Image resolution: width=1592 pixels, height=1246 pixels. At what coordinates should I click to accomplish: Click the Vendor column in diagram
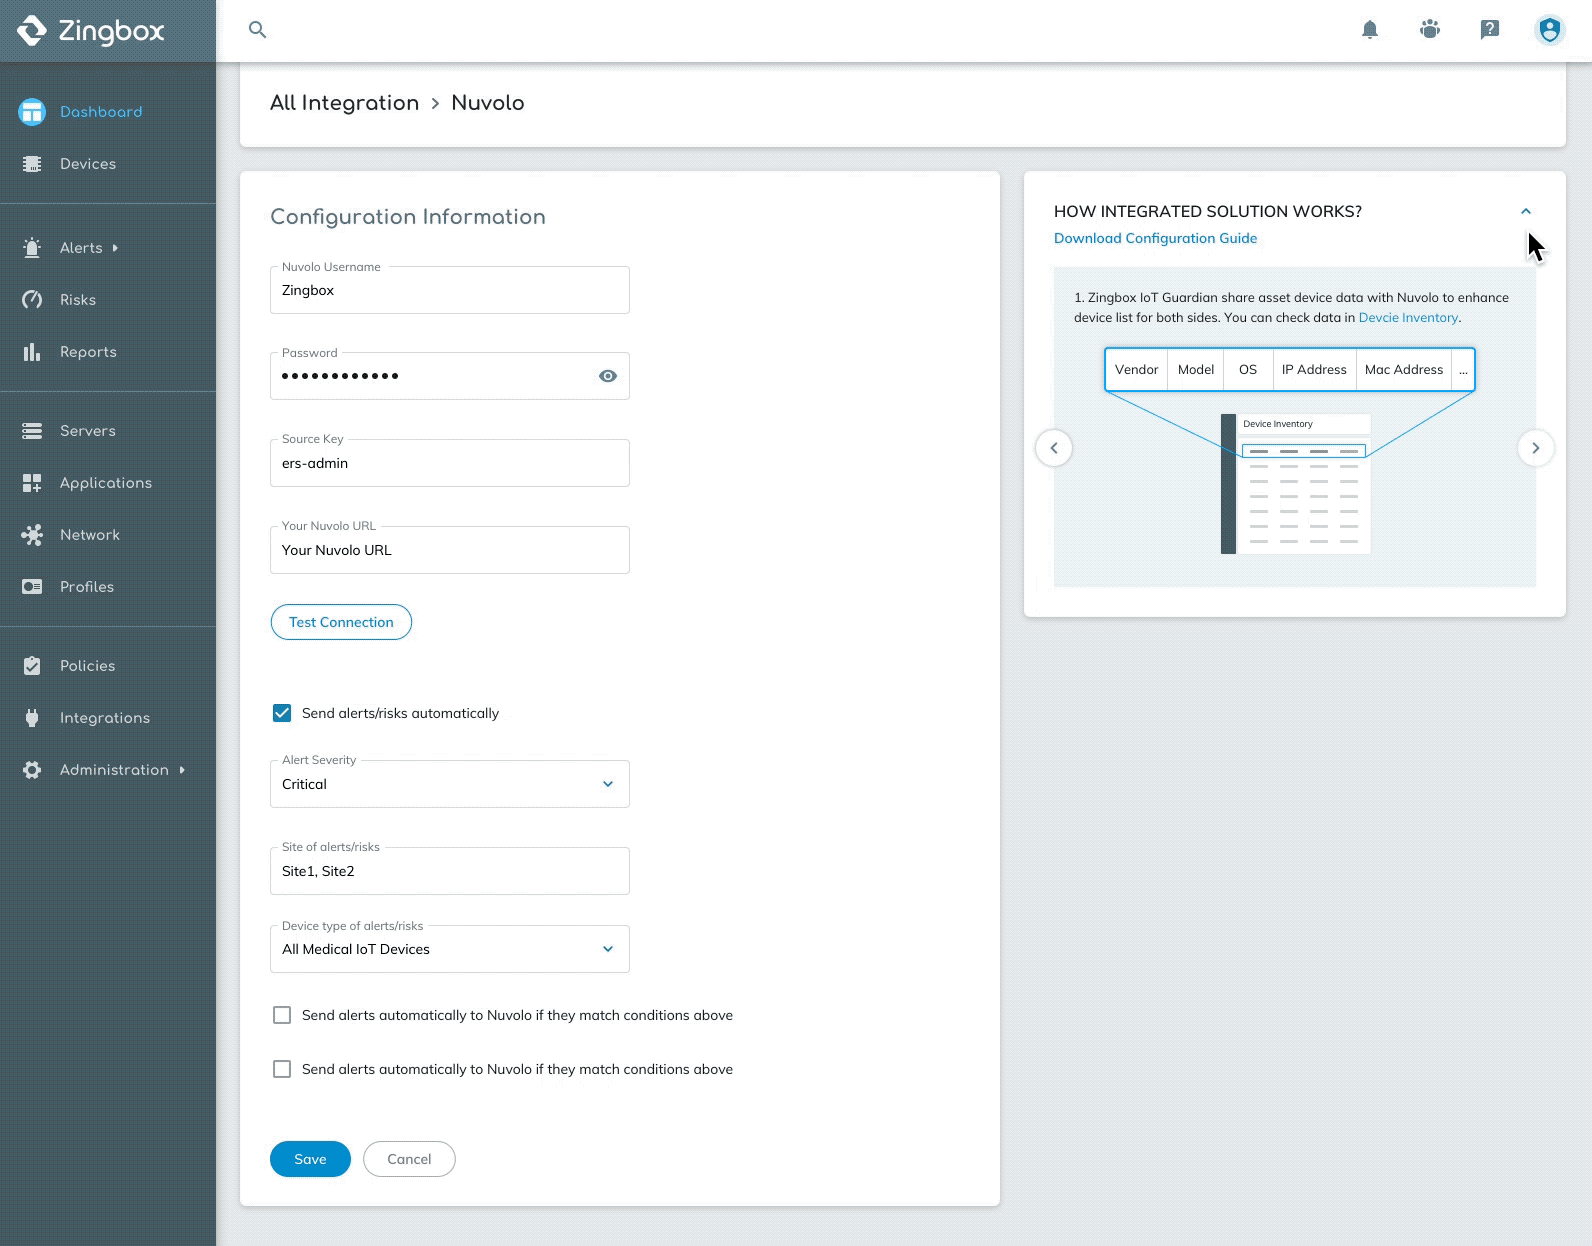click(x=1136, y=370)
